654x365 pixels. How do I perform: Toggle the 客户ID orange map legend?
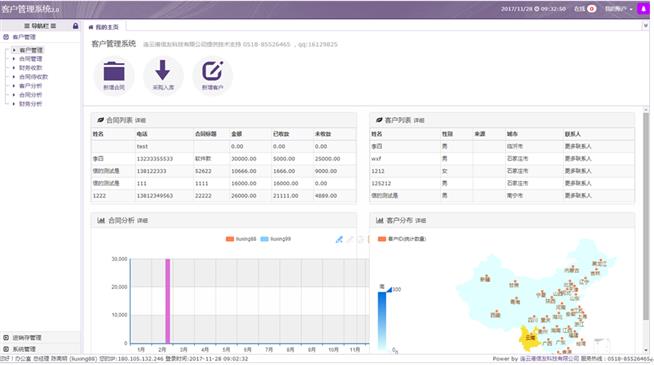click(401, 239)
